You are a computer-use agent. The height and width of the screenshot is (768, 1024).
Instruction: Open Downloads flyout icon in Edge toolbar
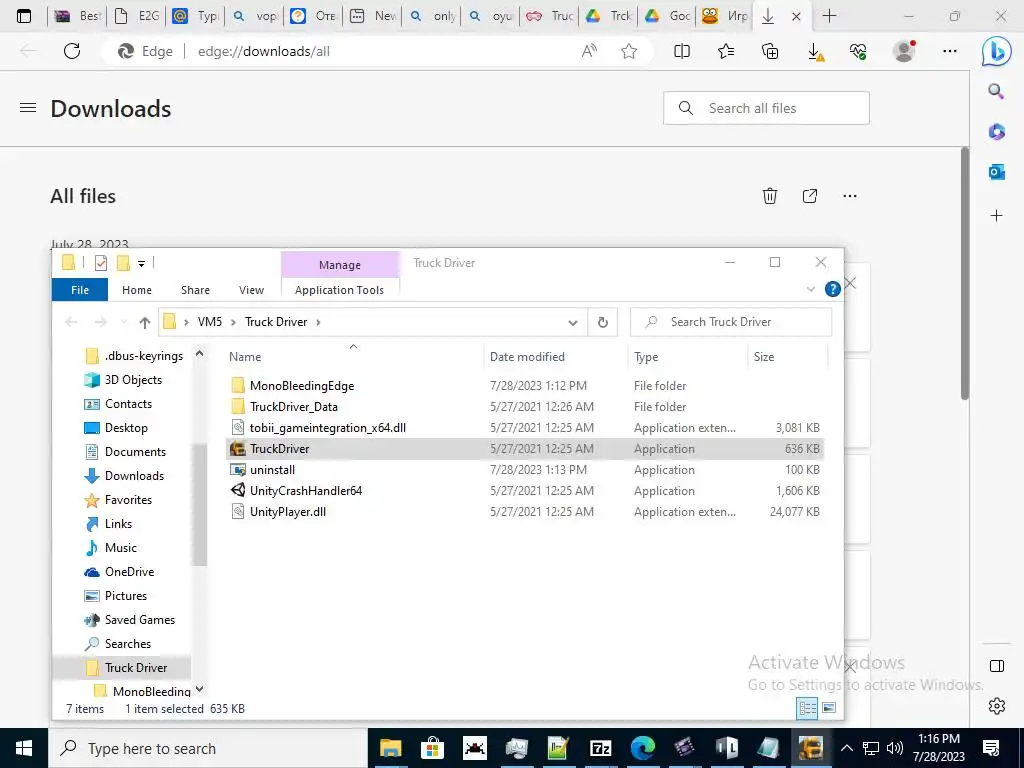click(815, 52)
